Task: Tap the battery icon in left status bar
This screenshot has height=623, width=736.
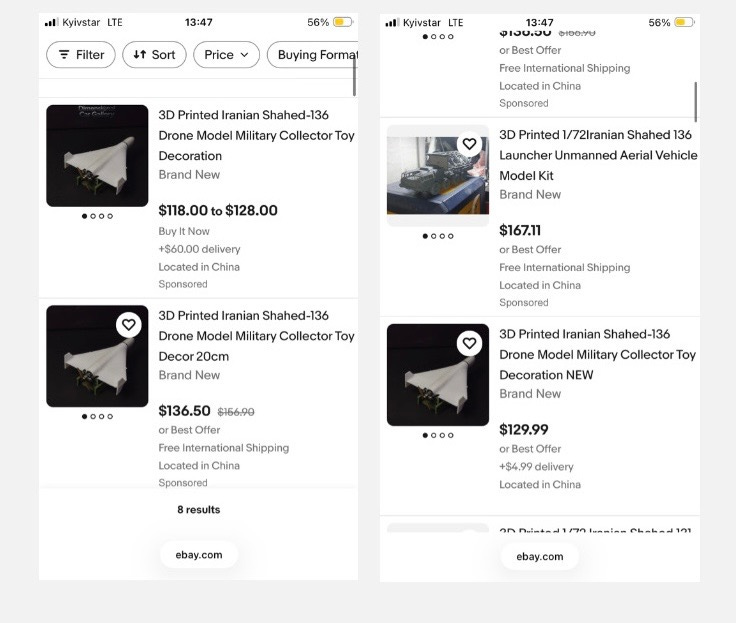Action: (343, 22)
